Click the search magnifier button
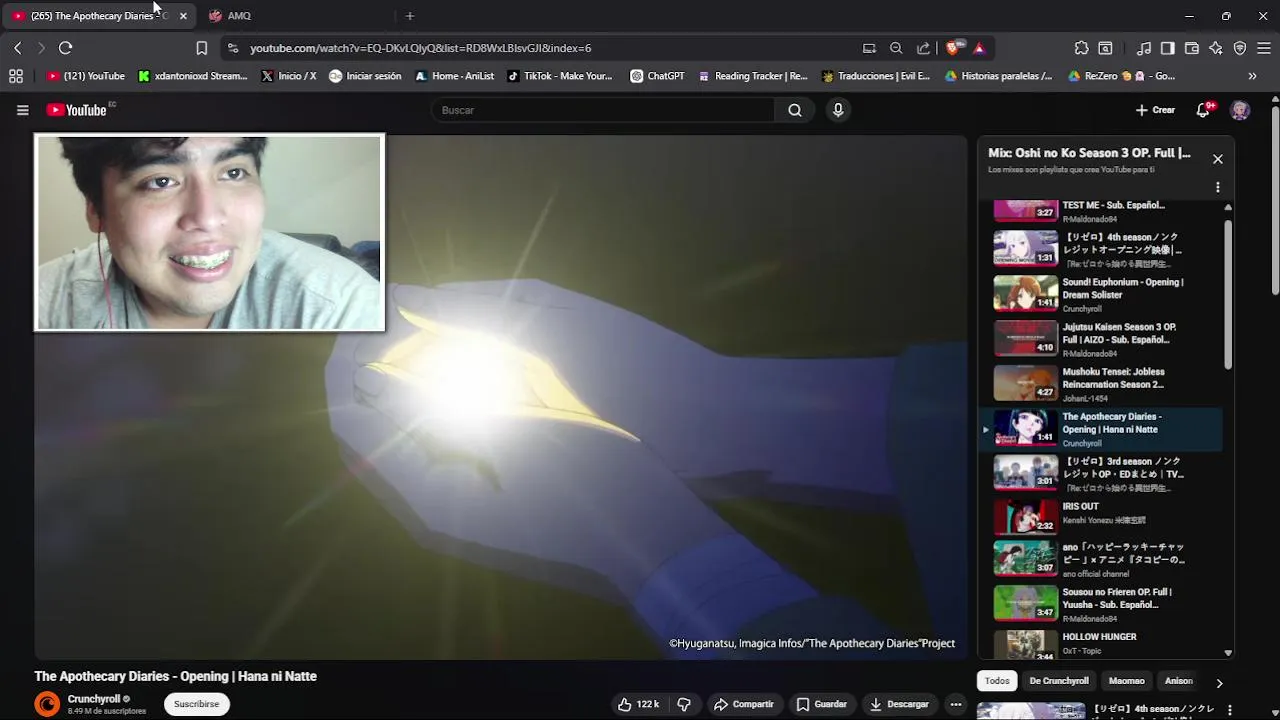The image size is (1280, 720). click(795, 110)
